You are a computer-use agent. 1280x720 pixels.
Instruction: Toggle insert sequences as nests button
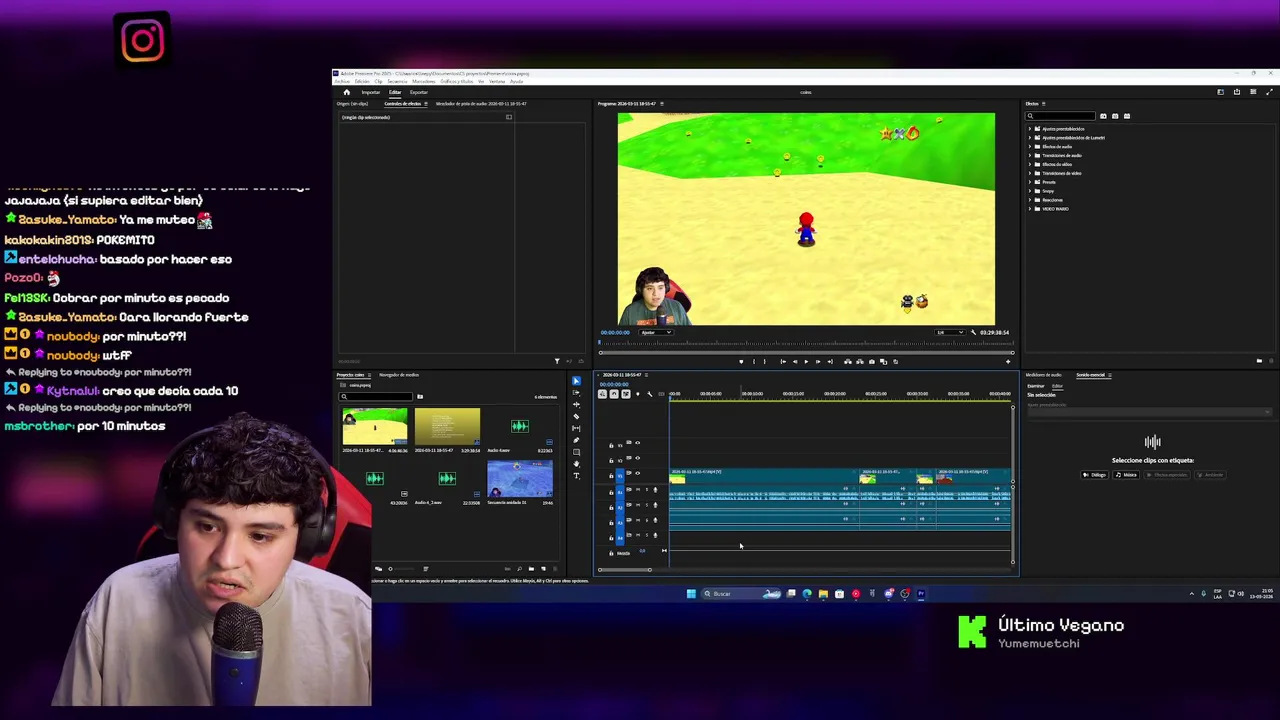[602, 394]
